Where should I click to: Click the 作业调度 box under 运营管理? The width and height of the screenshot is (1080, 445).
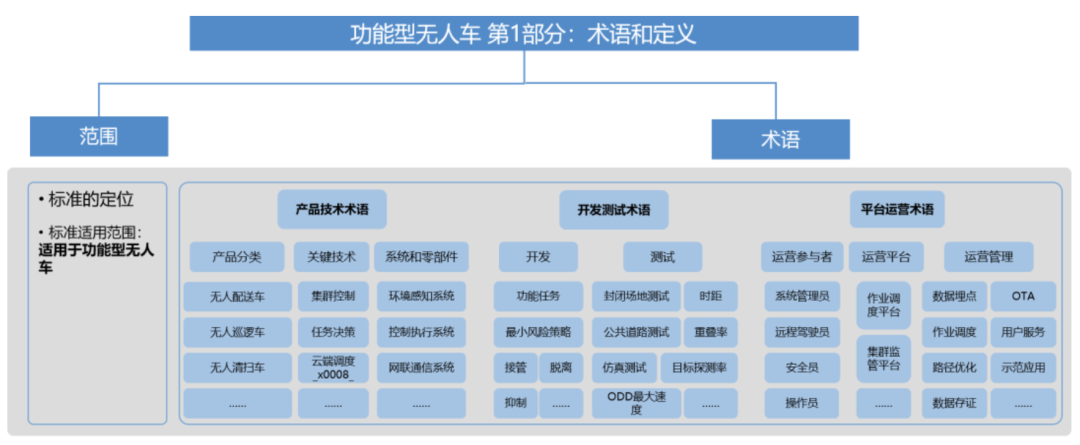point(955,332)
